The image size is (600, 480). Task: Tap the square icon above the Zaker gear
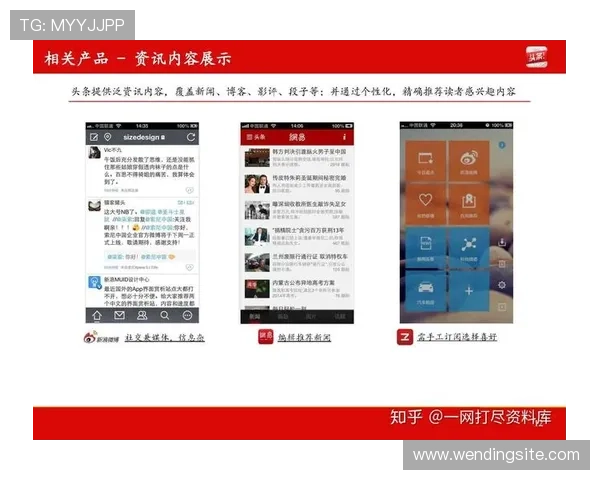click(x=502, y=264)
